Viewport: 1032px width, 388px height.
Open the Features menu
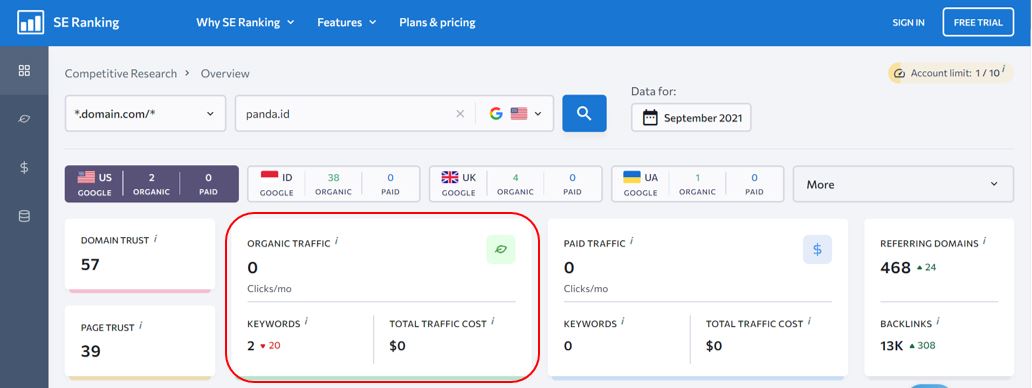(347, 22)
